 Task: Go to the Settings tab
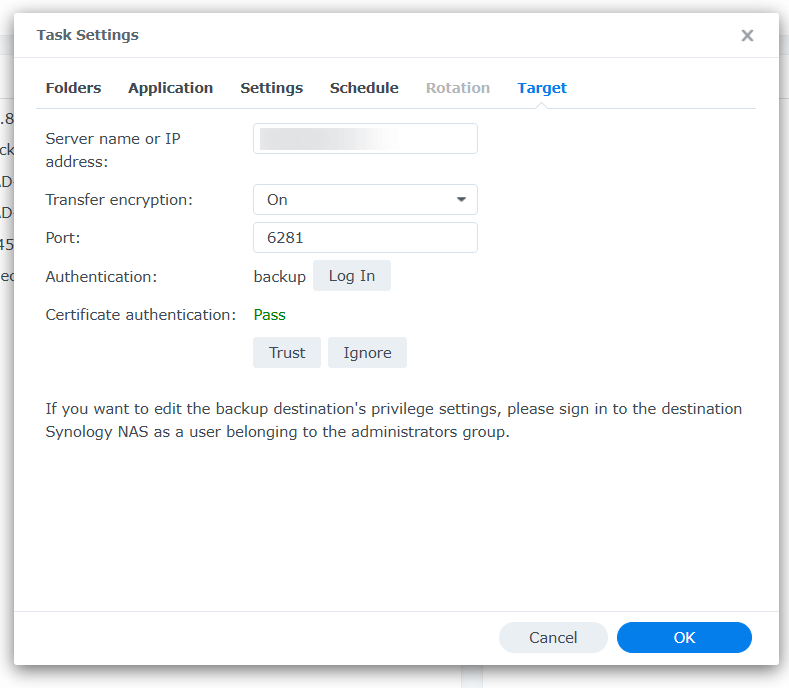[x=271, y=88]
